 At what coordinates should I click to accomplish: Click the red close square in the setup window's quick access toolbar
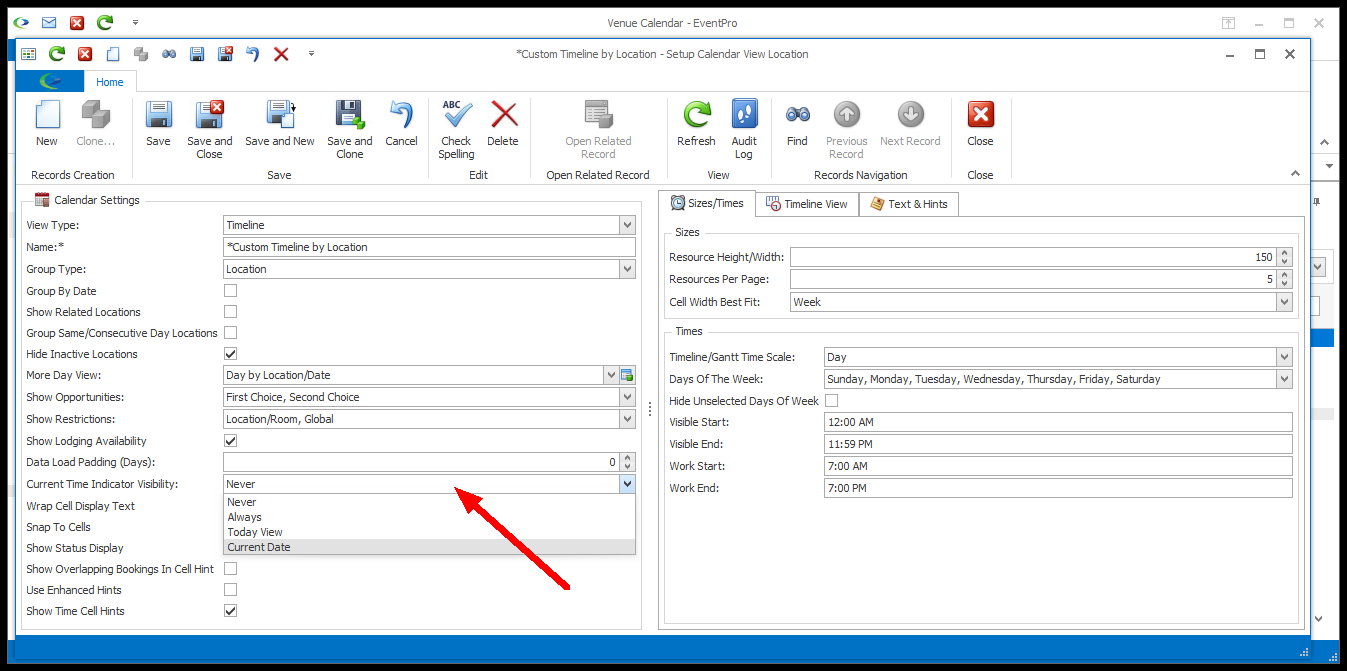point(85,54)
